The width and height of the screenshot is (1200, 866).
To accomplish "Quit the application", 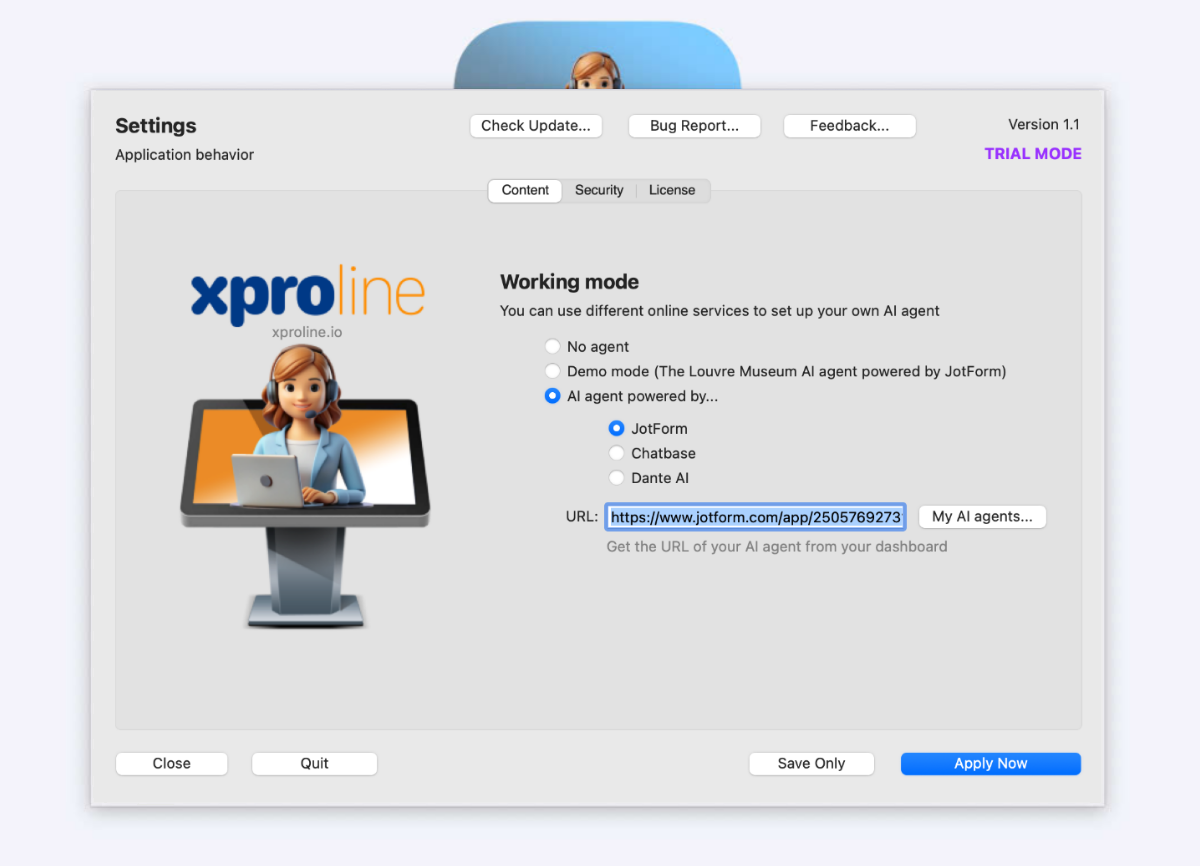I will pos(314,764).
